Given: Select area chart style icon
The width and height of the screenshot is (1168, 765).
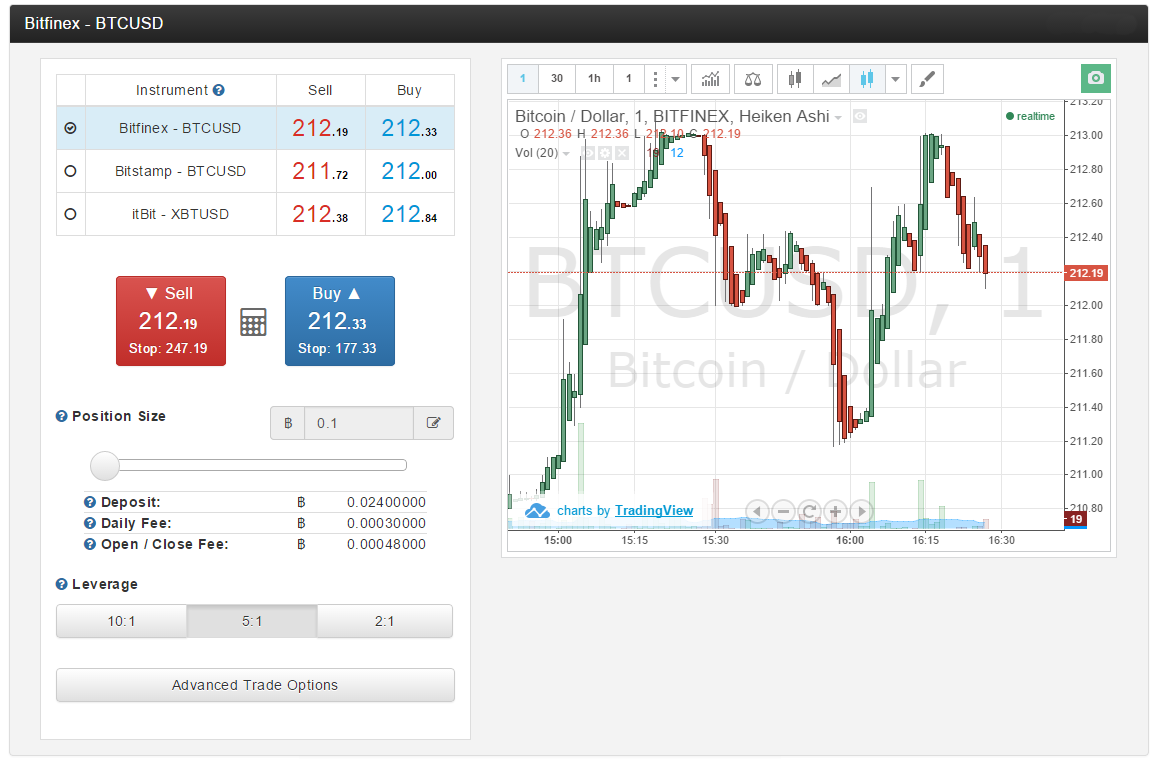Looking at the screenshot, I should [831, 79].
